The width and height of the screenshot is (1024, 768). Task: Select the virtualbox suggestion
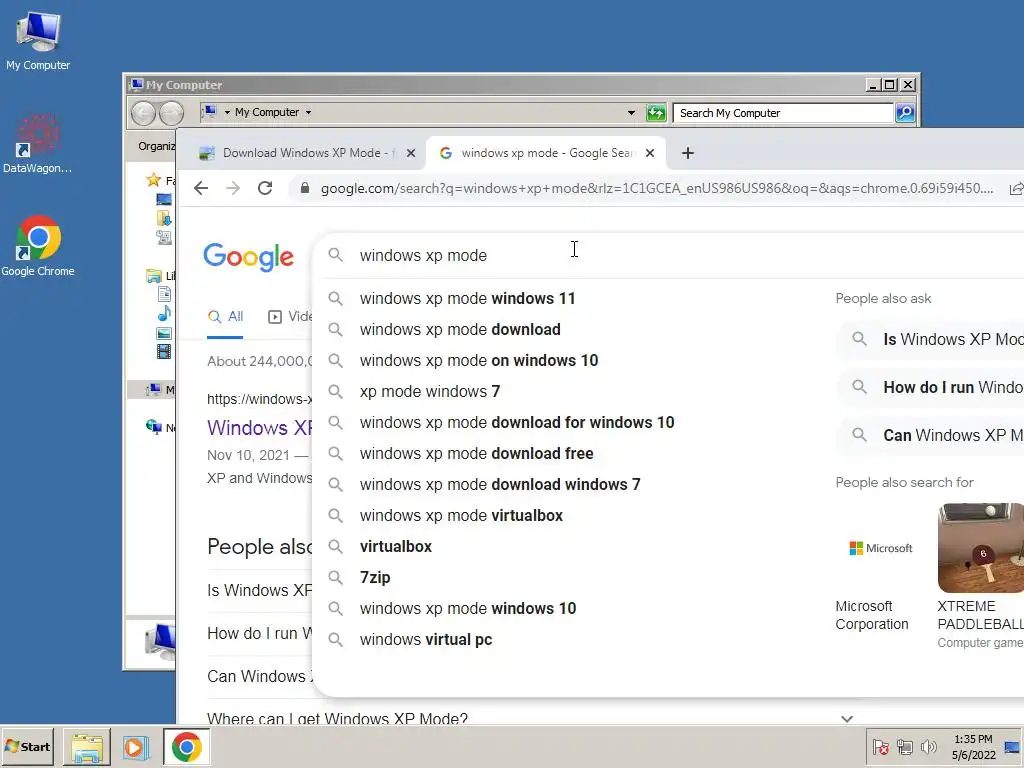(x=396, y=547)
